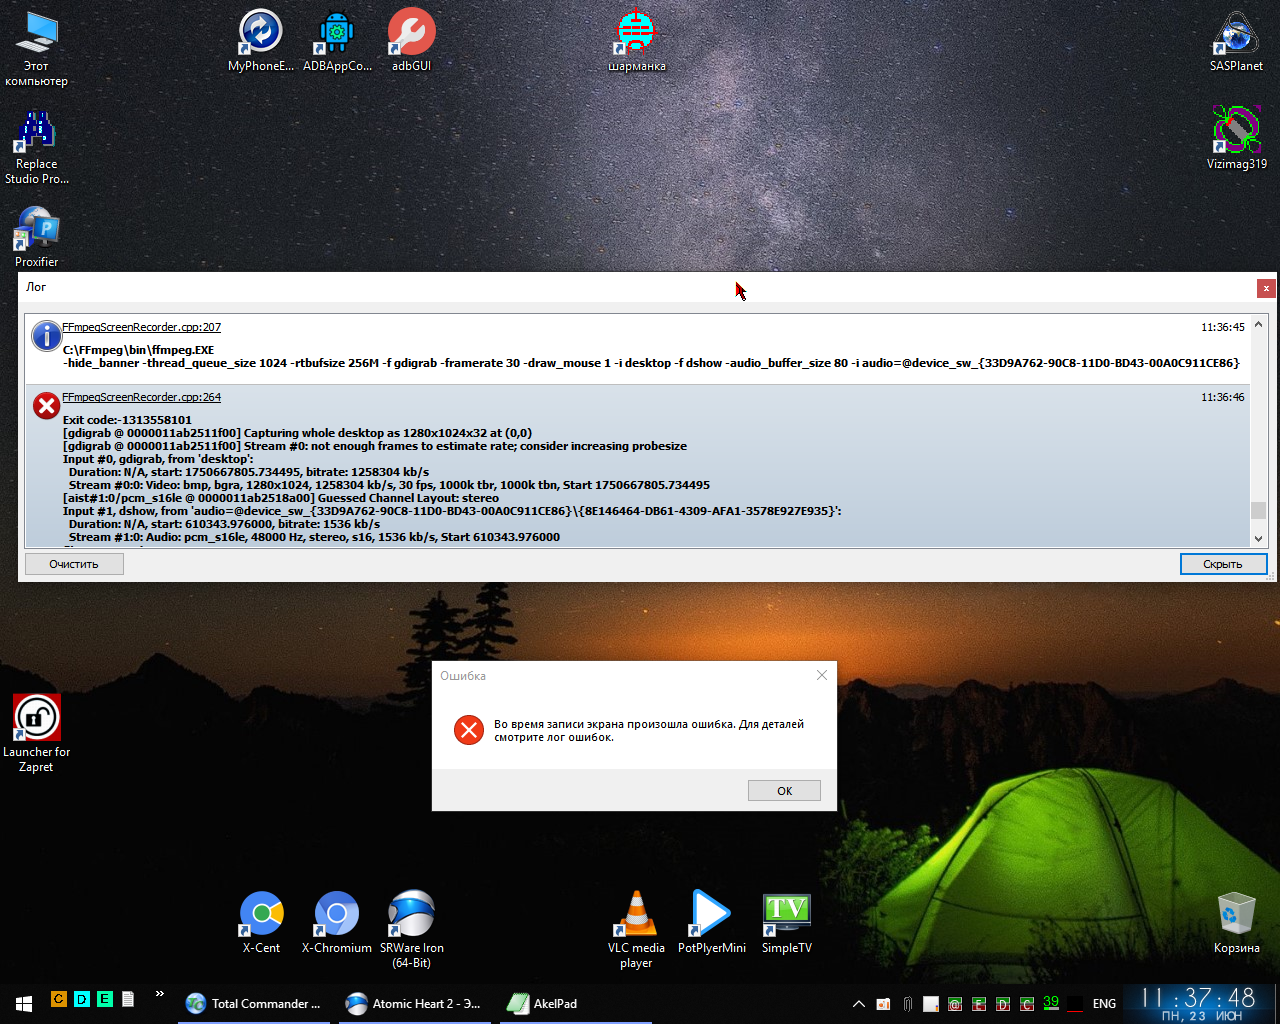
Task: Open the FFmpegScreenRecorder.cpp:207 link
Action: tap(141, 327)
